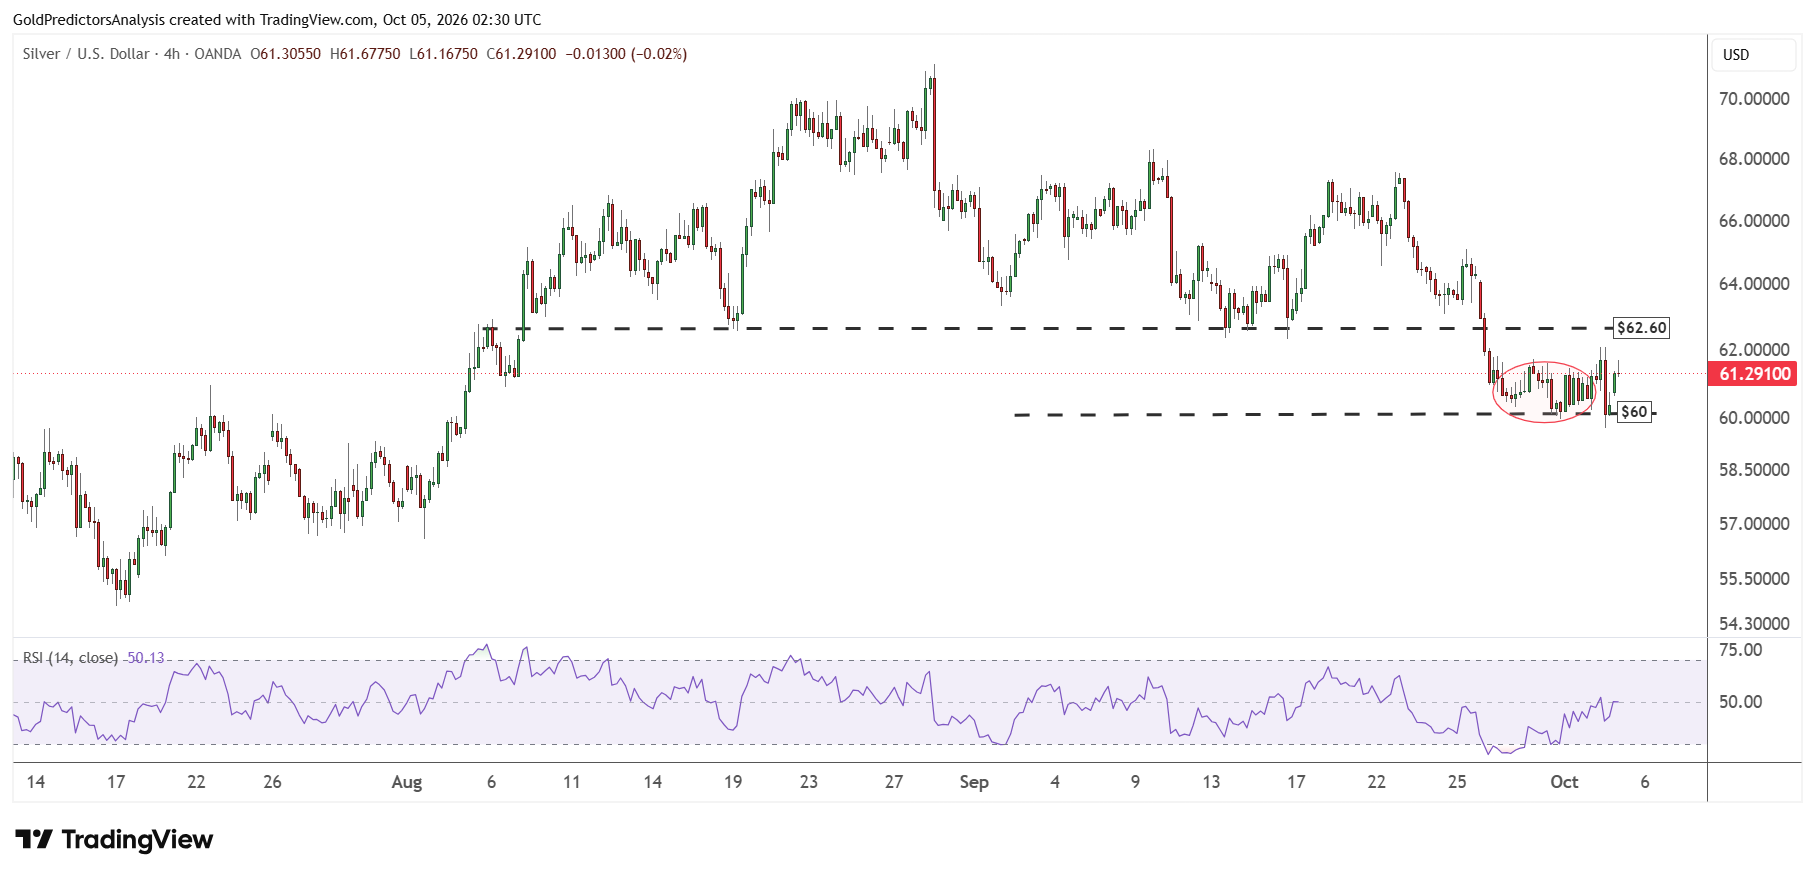1815x877 pixels.
Task: Select the RSI (14, close) indicator label
Action: point(70,658)
